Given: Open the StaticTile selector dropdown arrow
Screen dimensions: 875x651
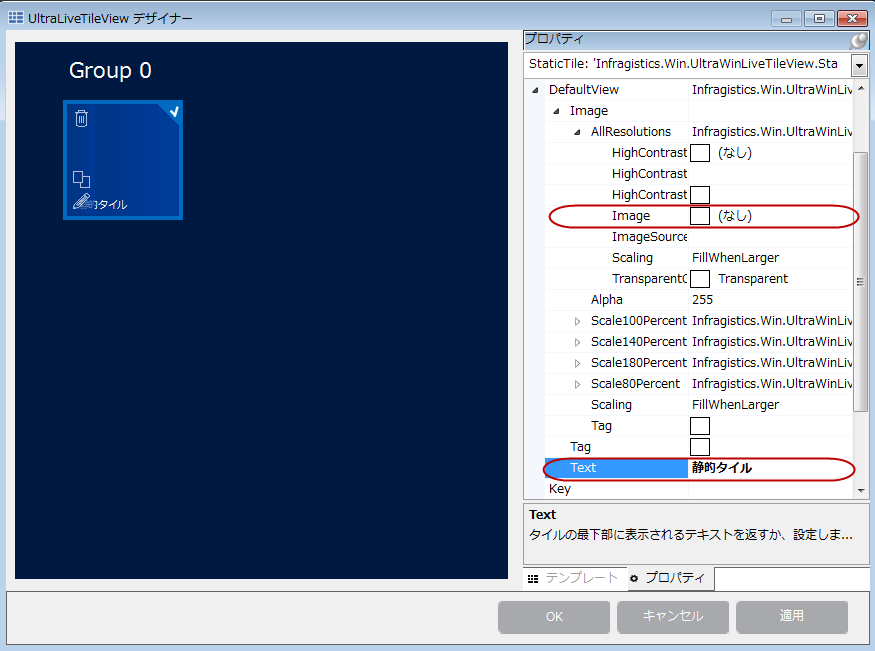Looking at the screenshot, I should tap(858, 65).
